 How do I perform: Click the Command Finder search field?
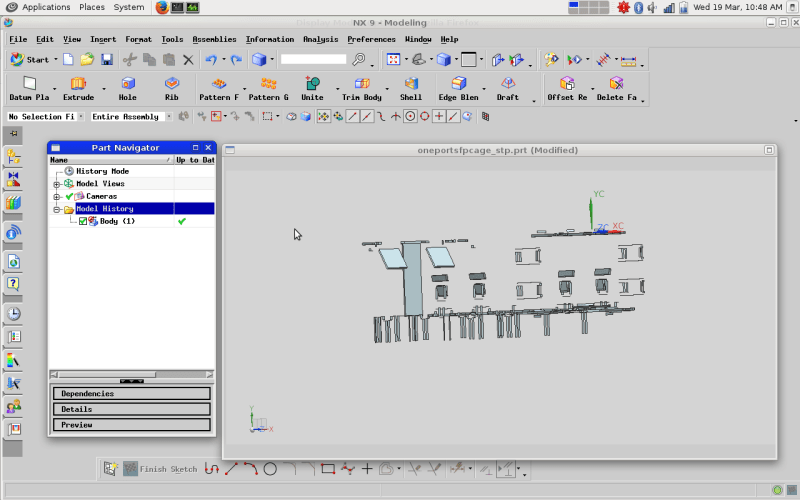tap(313, 59)
